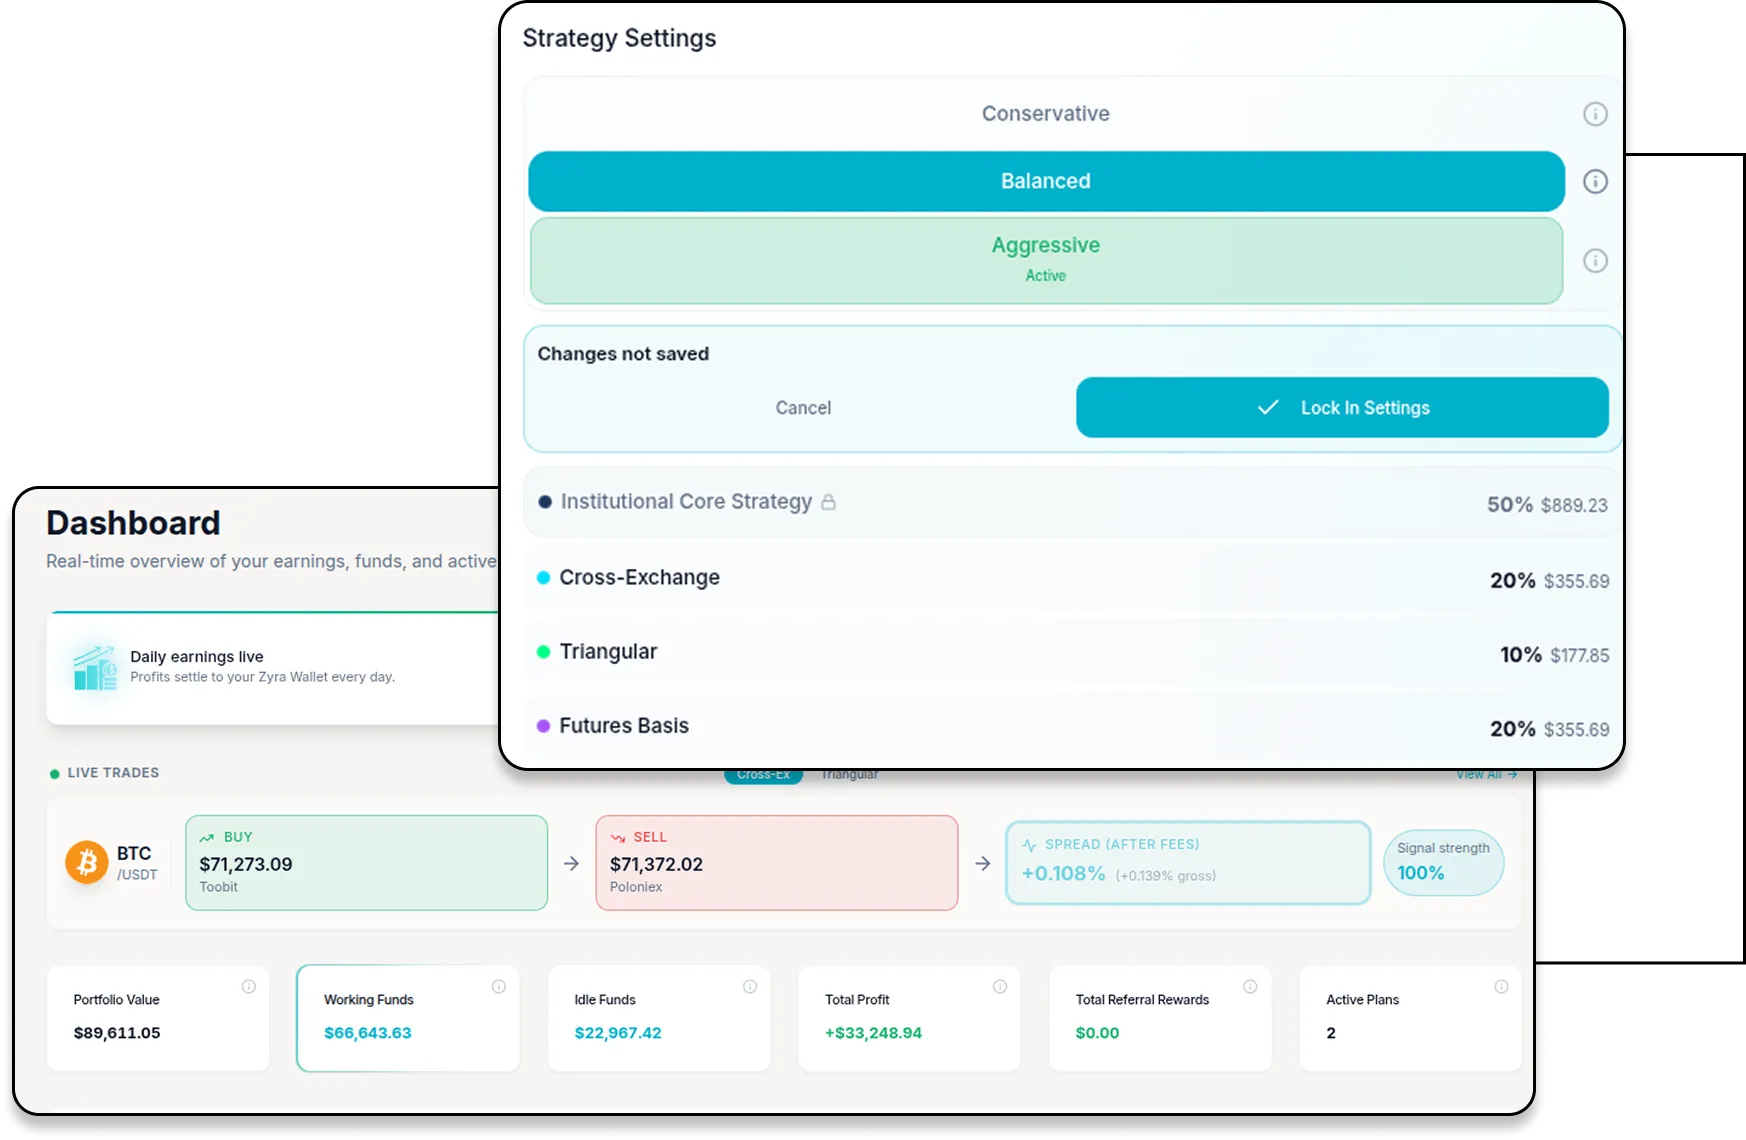Click info icon beside Balanced strategy
Screen dimensions: 1746x1140
[x=1595, y=182]
